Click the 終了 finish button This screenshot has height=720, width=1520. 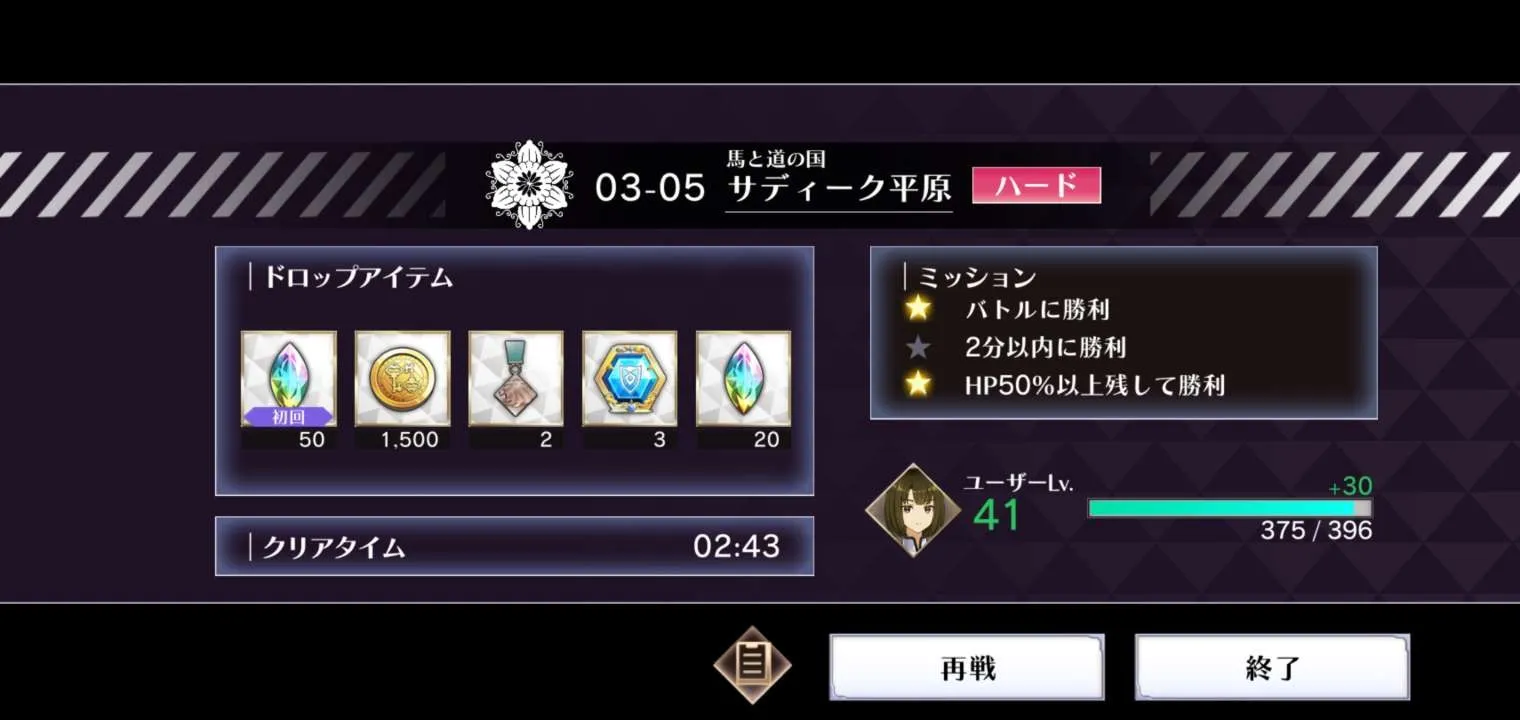coord(1272,667)
